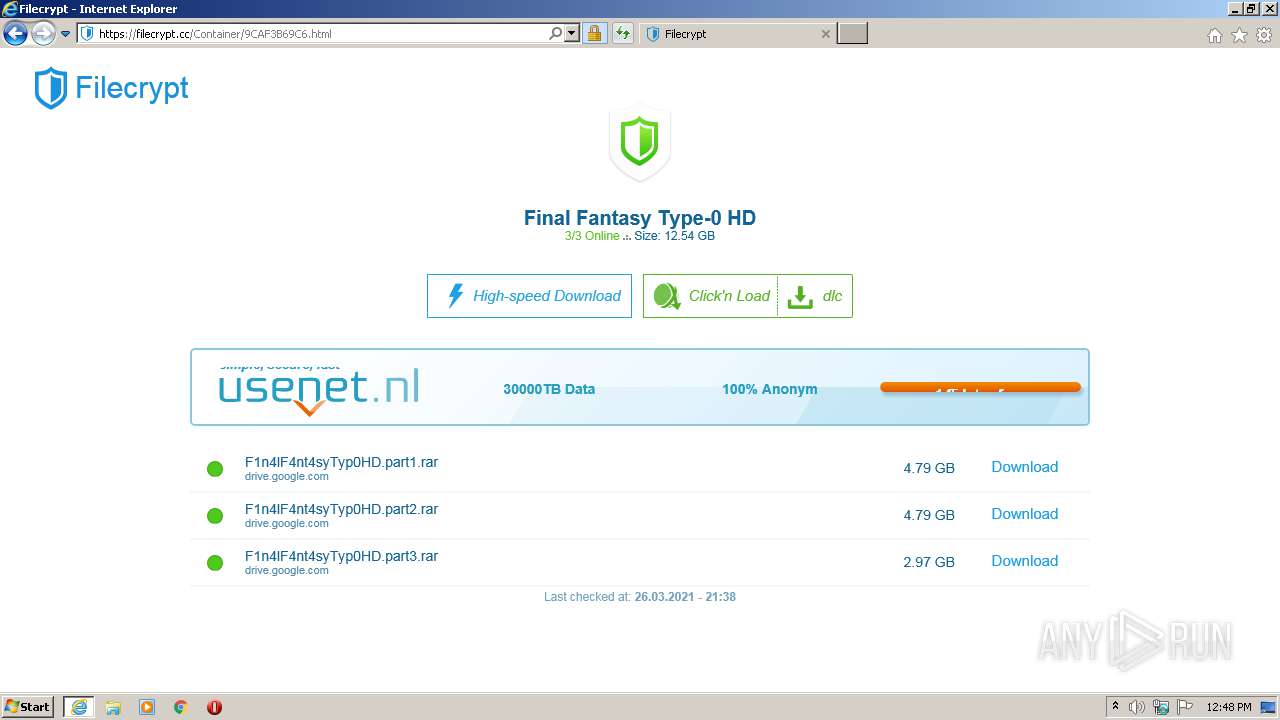Click the Last checked at date text
The image size is (1280, 720).
pos(640,597)
